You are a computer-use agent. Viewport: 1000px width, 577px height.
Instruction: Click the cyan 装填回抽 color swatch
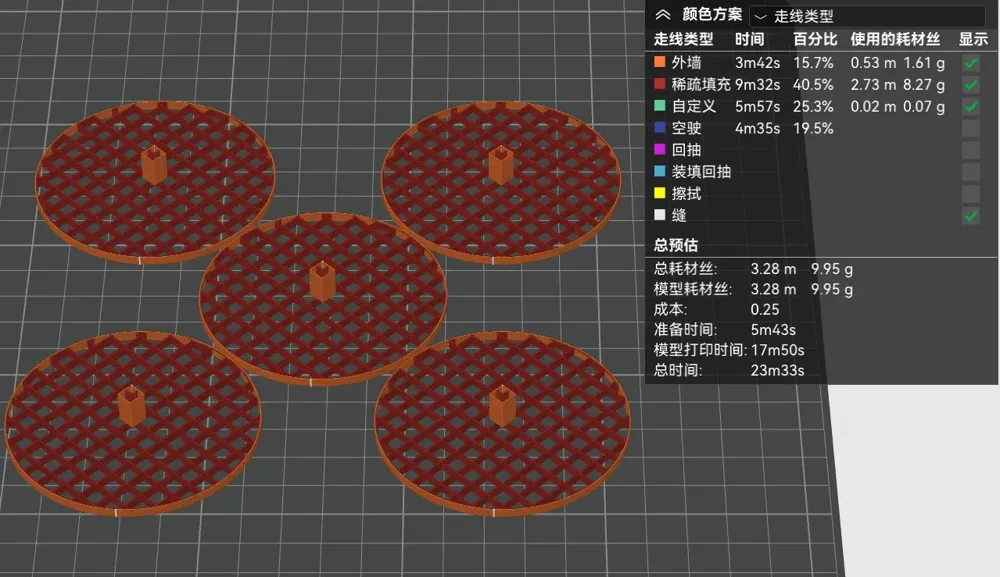click(659, 171)
